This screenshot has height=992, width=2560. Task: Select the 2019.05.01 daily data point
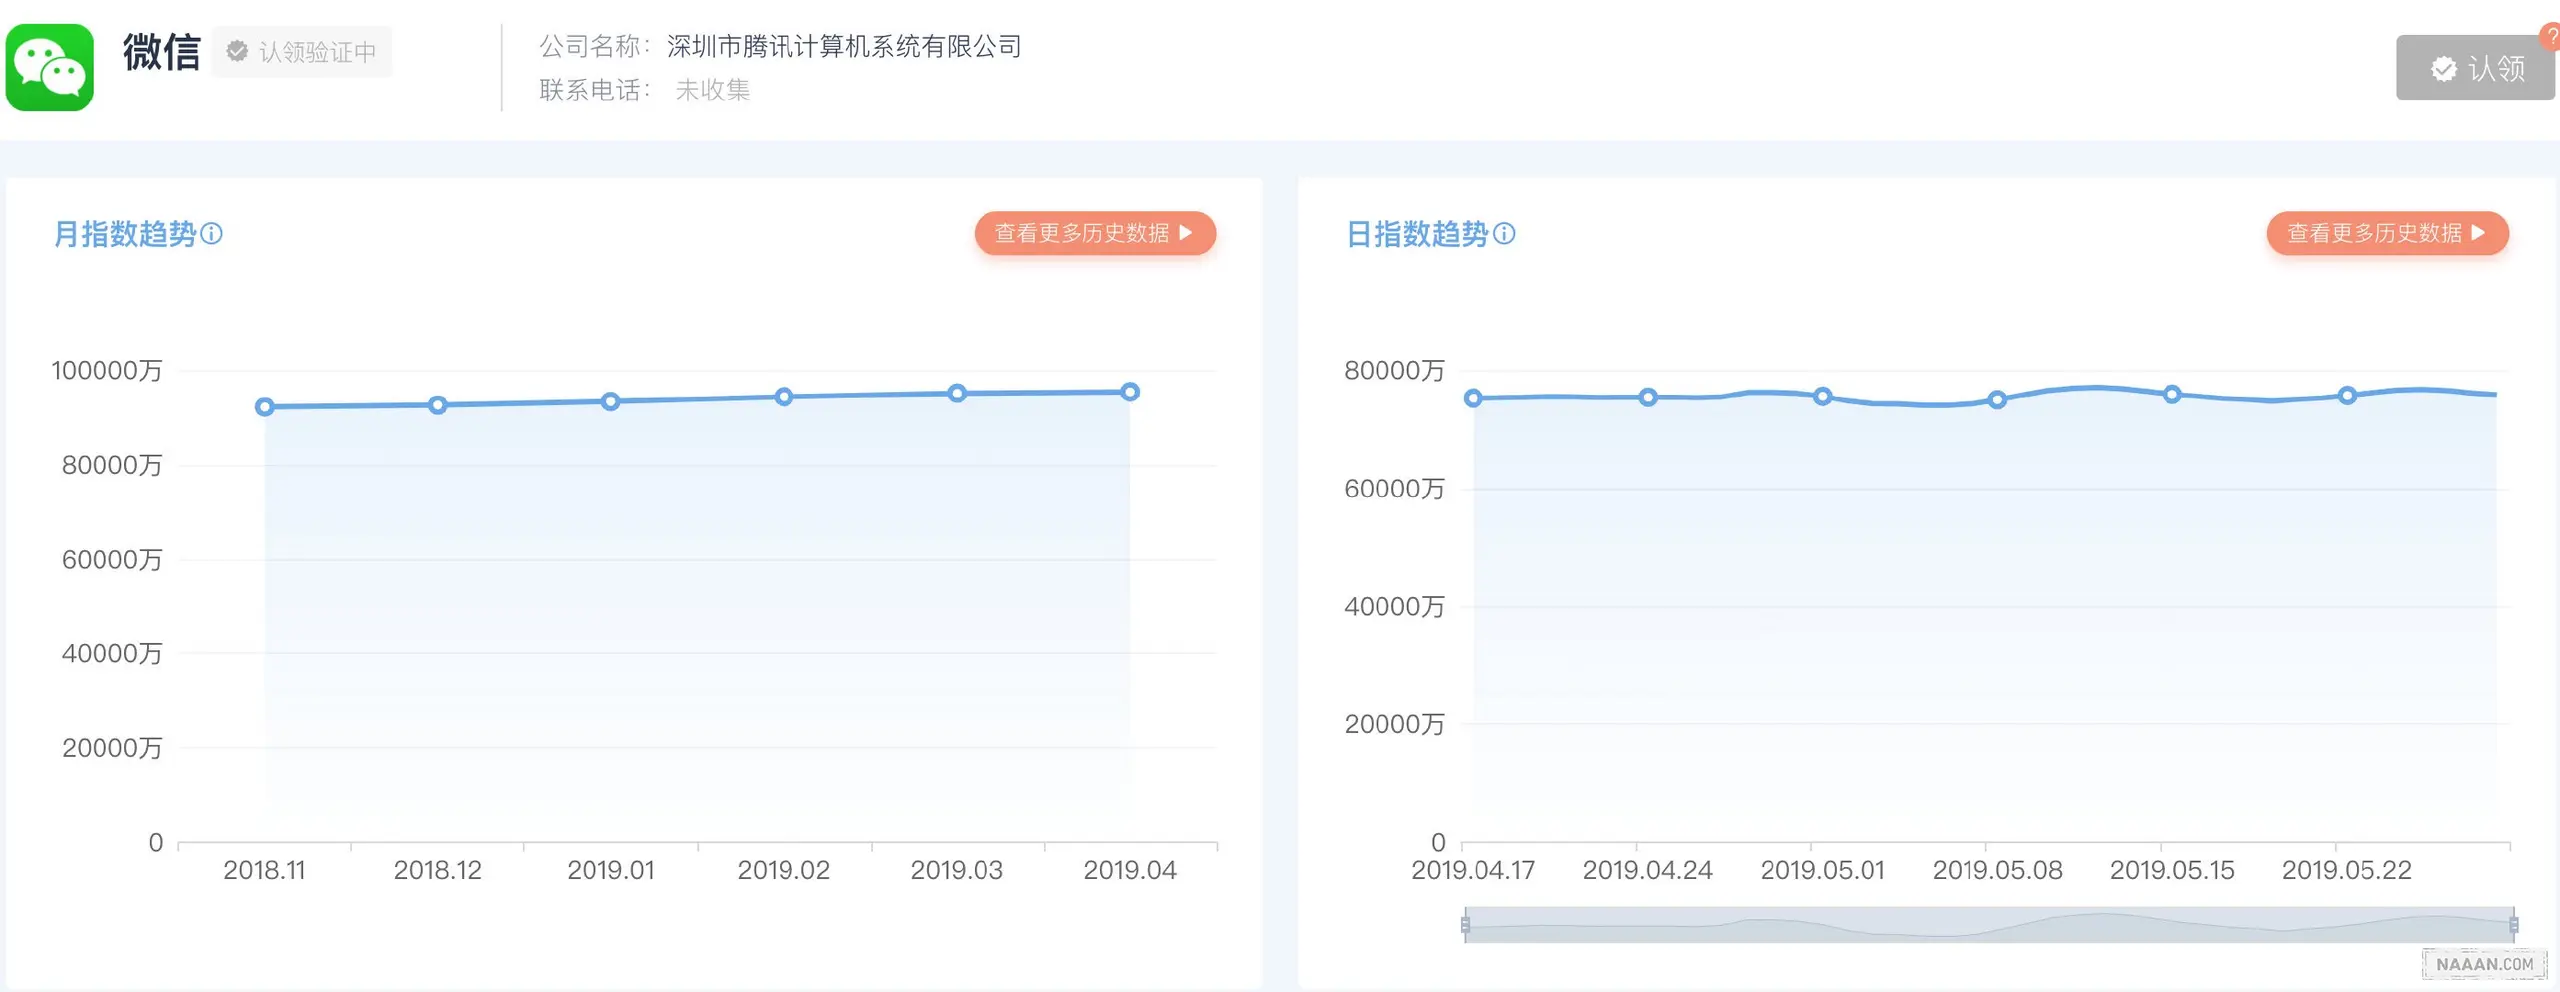pyautogui.click(x=1823, y=396)
